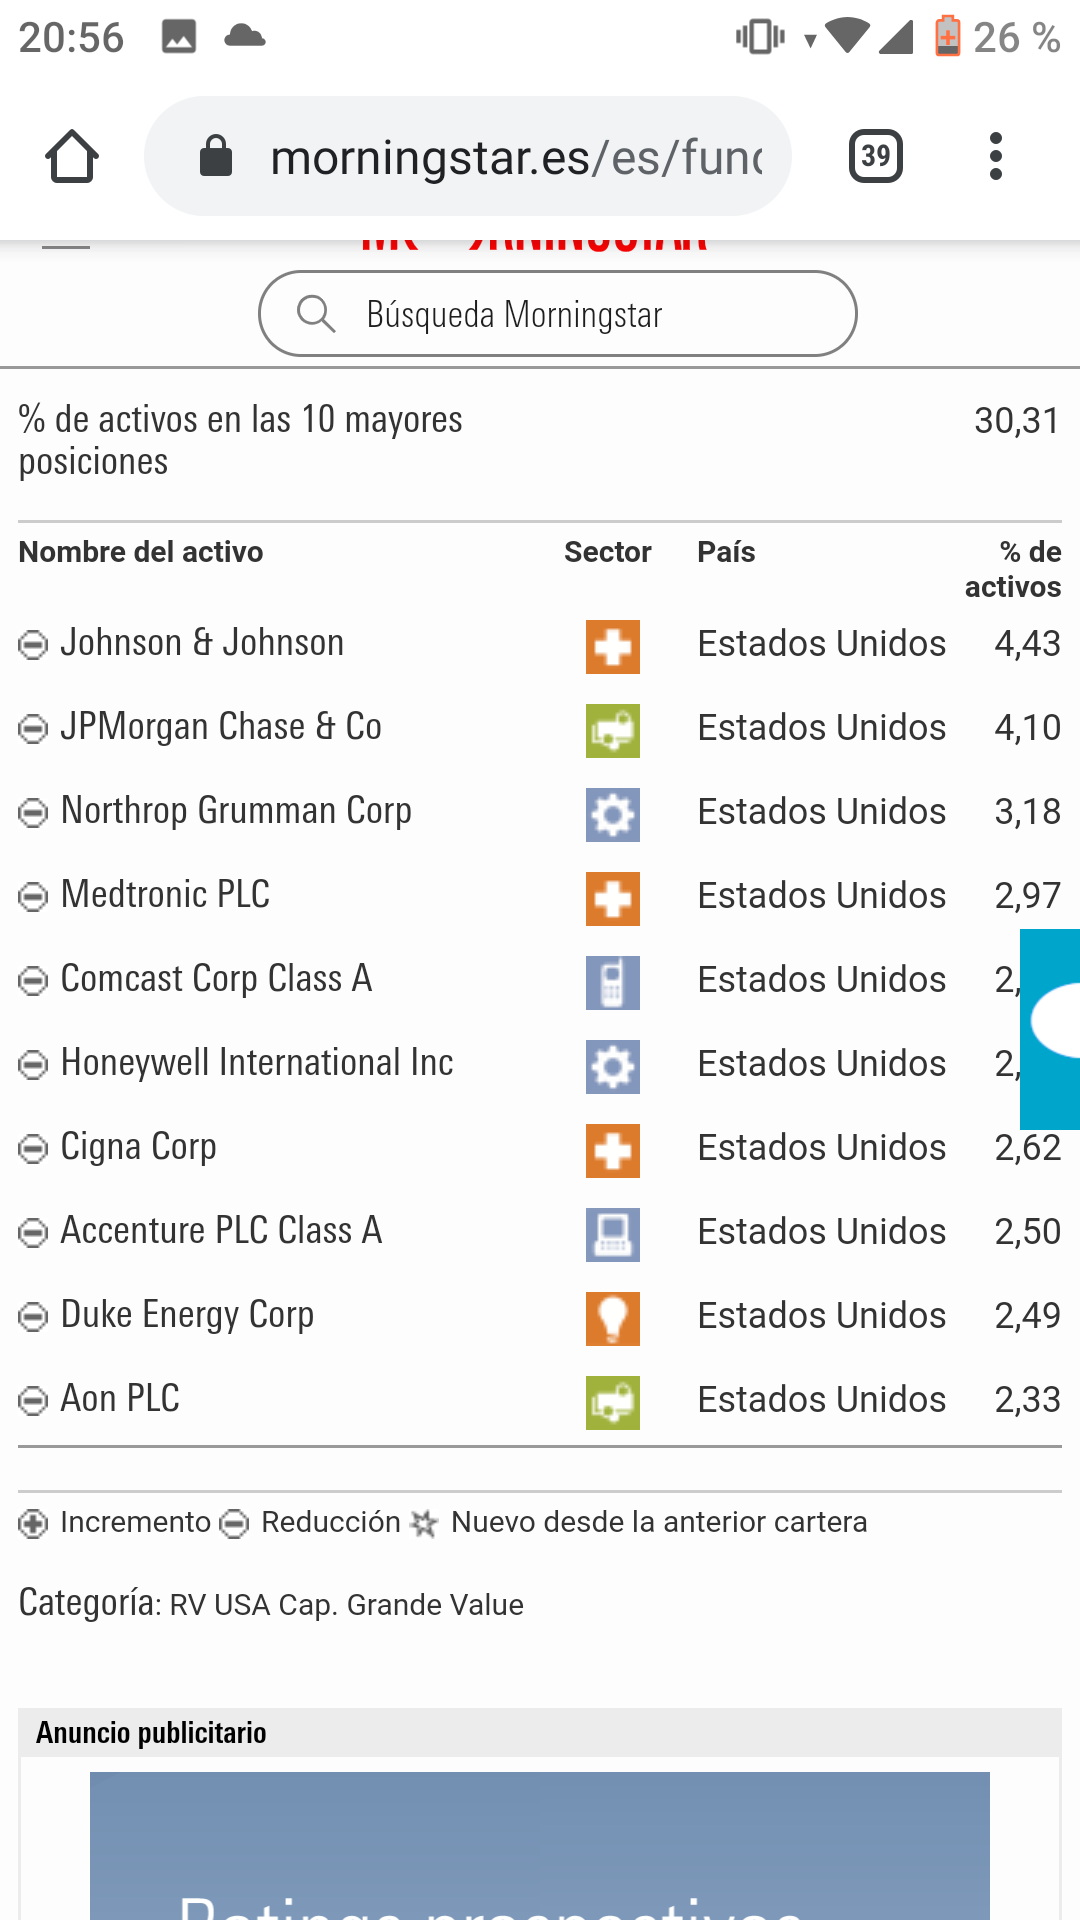
Task: Tap the reduction icon beside Cigna Corp
Action: click(x=33, y=1149)
